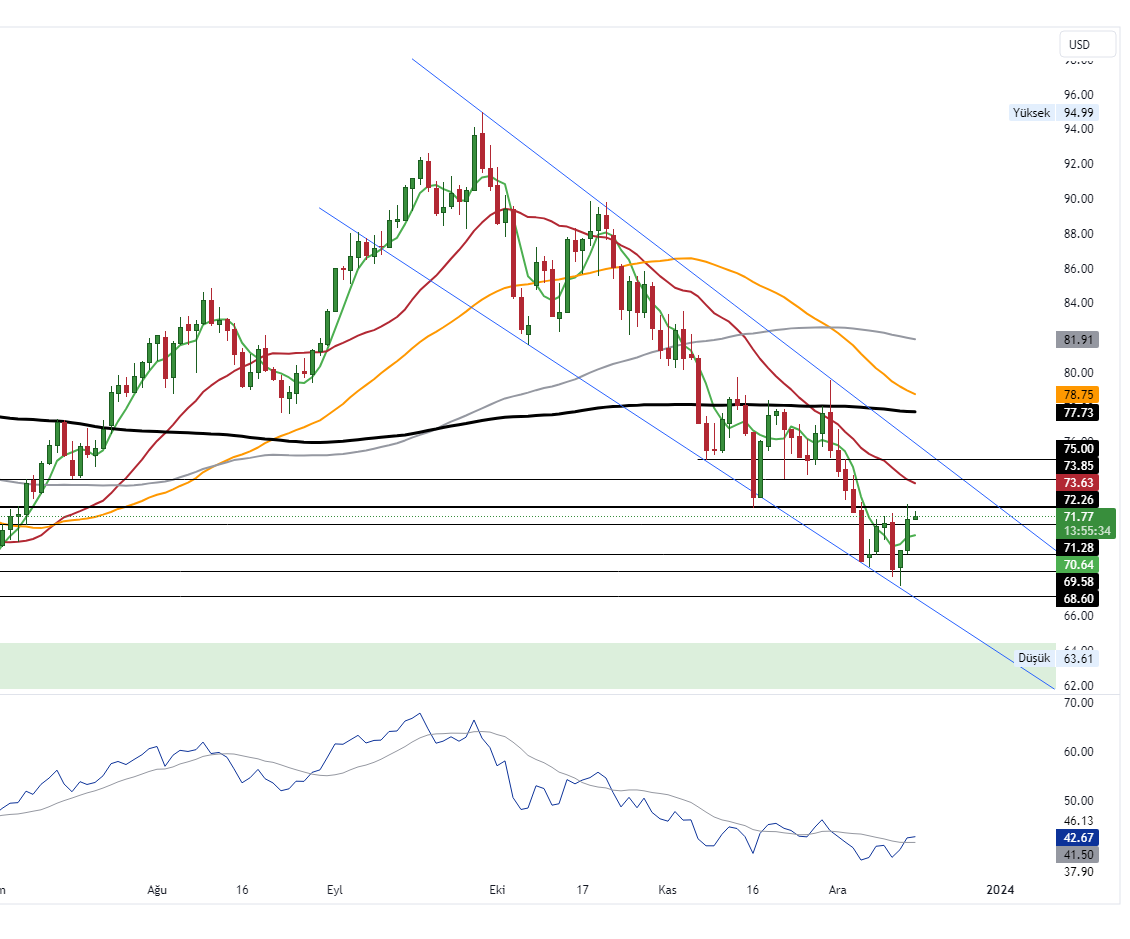Screen dimensions: 1130x939
Task: Select the orange 78.75 moving average label
Action: click(1076, 395)
